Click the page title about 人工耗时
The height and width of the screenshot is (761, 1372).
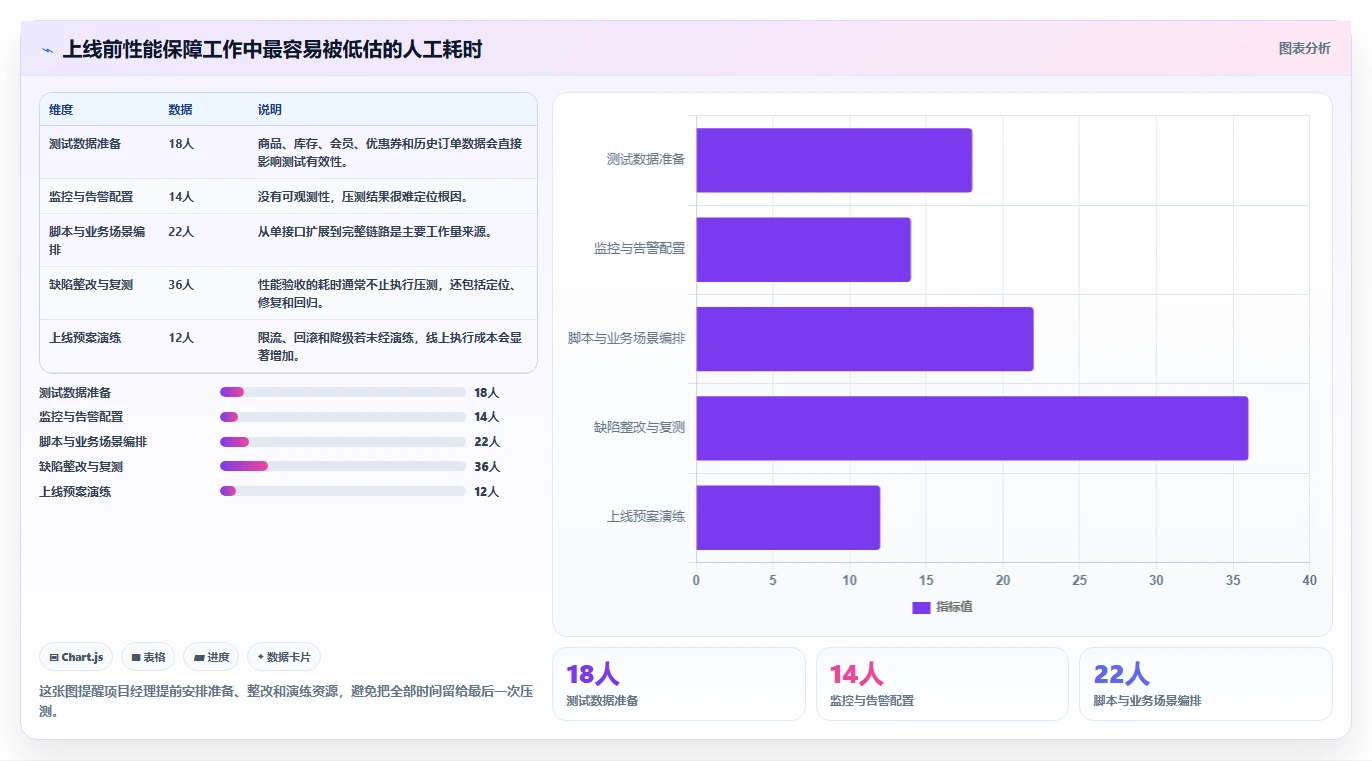pyautogui.click(x=272, y=50)
